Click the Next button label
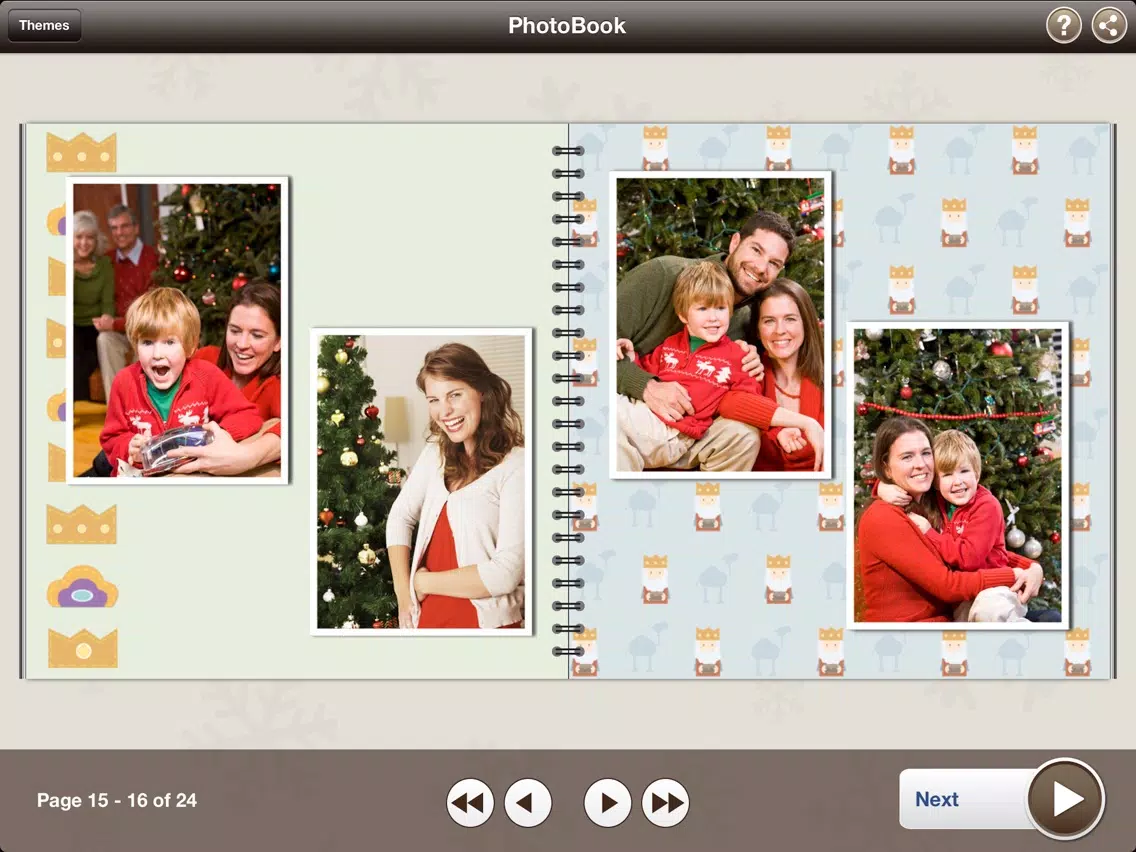This screenshot has height=852, width=1136. click(x=937, y=799)
